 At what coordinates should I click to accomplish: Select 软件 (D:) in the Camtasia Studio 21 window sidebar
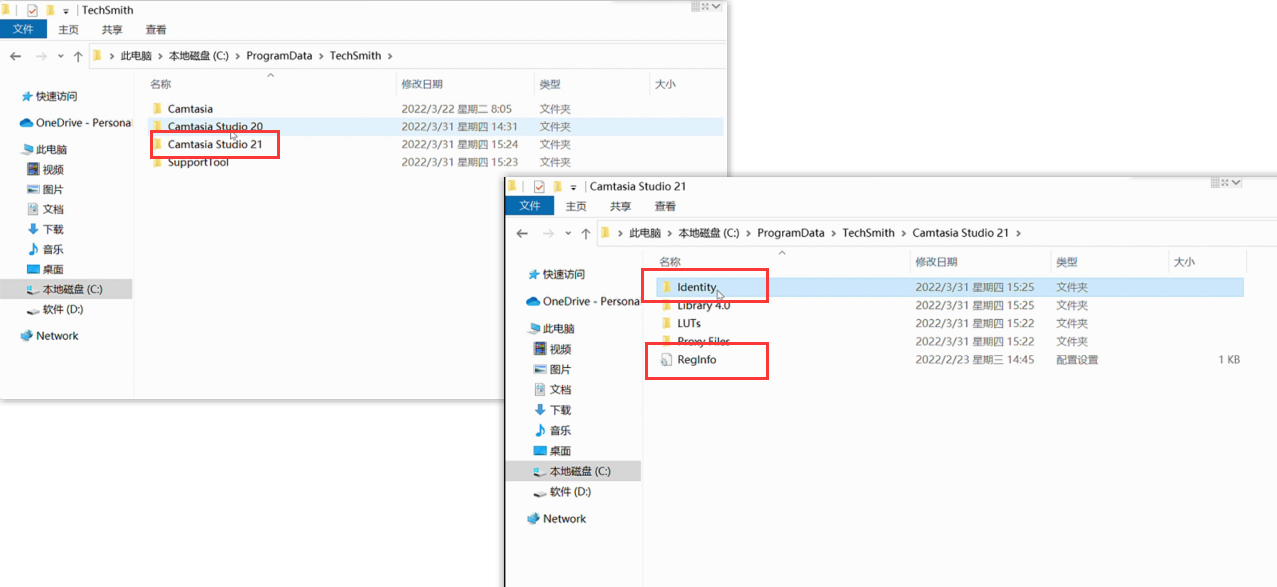pyautogui.click(x=570, y=492)
